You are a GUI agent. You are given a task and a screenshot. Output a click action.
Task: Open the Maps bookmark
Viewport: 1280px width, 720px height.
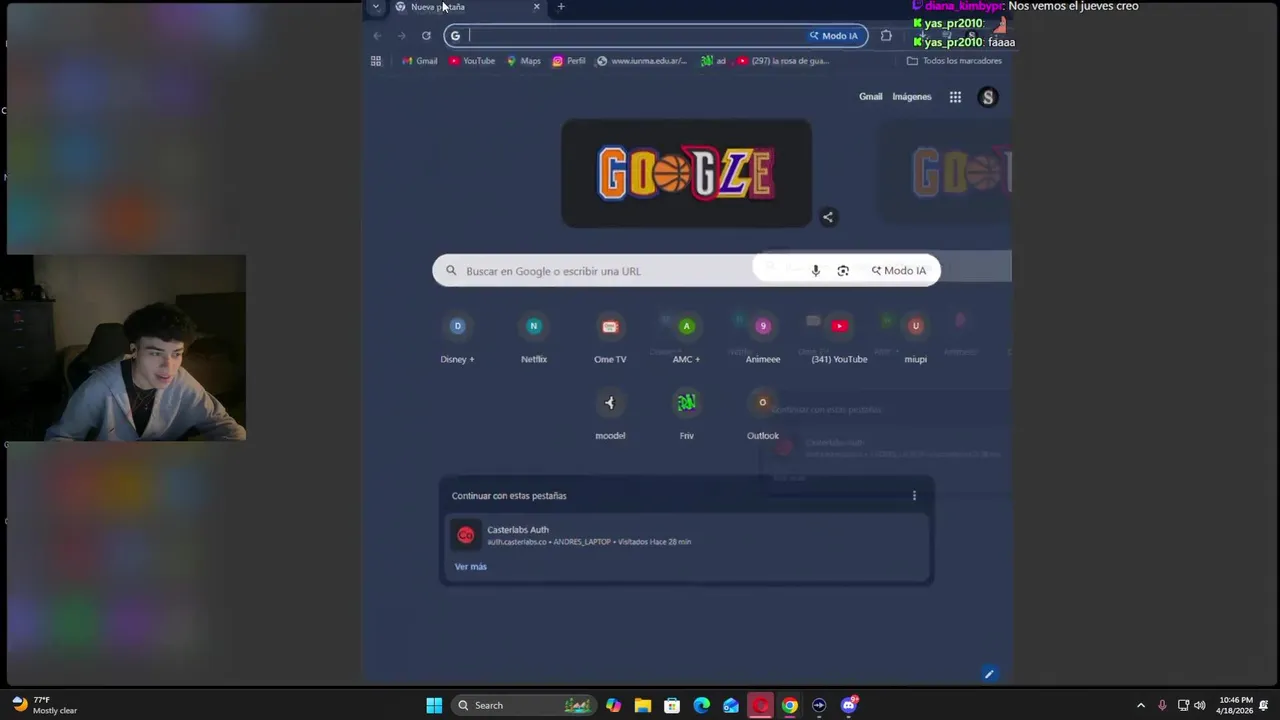pos(524,61)
